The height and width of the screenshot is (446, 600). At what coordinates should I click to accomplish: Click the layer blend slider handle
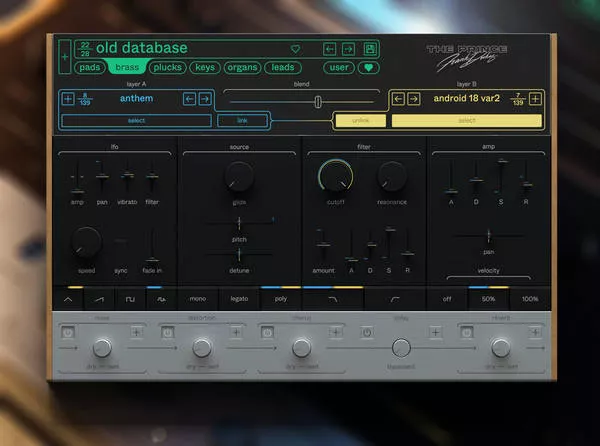pos(318,101)
